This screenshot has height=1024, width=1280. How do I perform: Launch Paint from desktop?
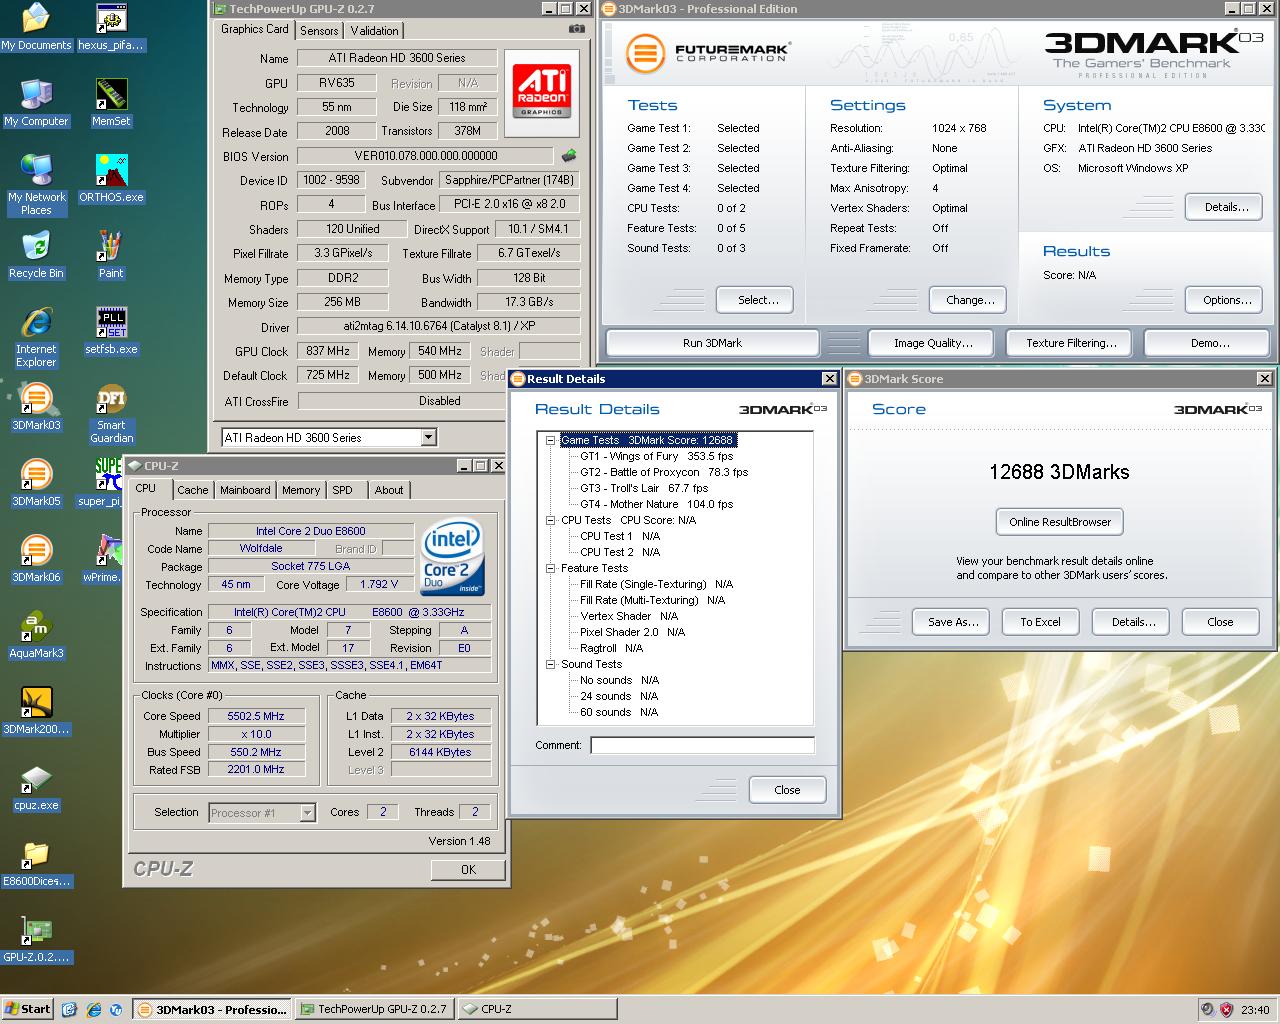(x=111, y=256)
